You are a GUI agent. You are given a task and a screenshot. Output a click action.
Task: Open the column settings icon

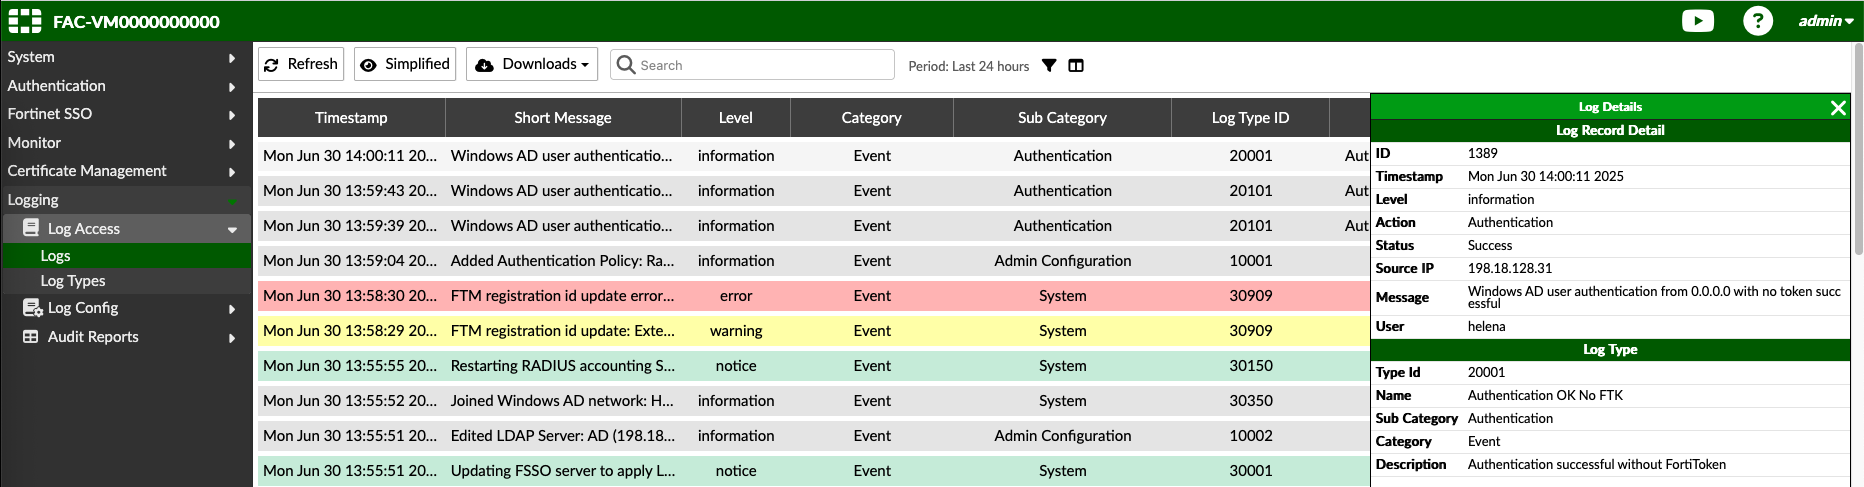click(x=1076, y=66)
